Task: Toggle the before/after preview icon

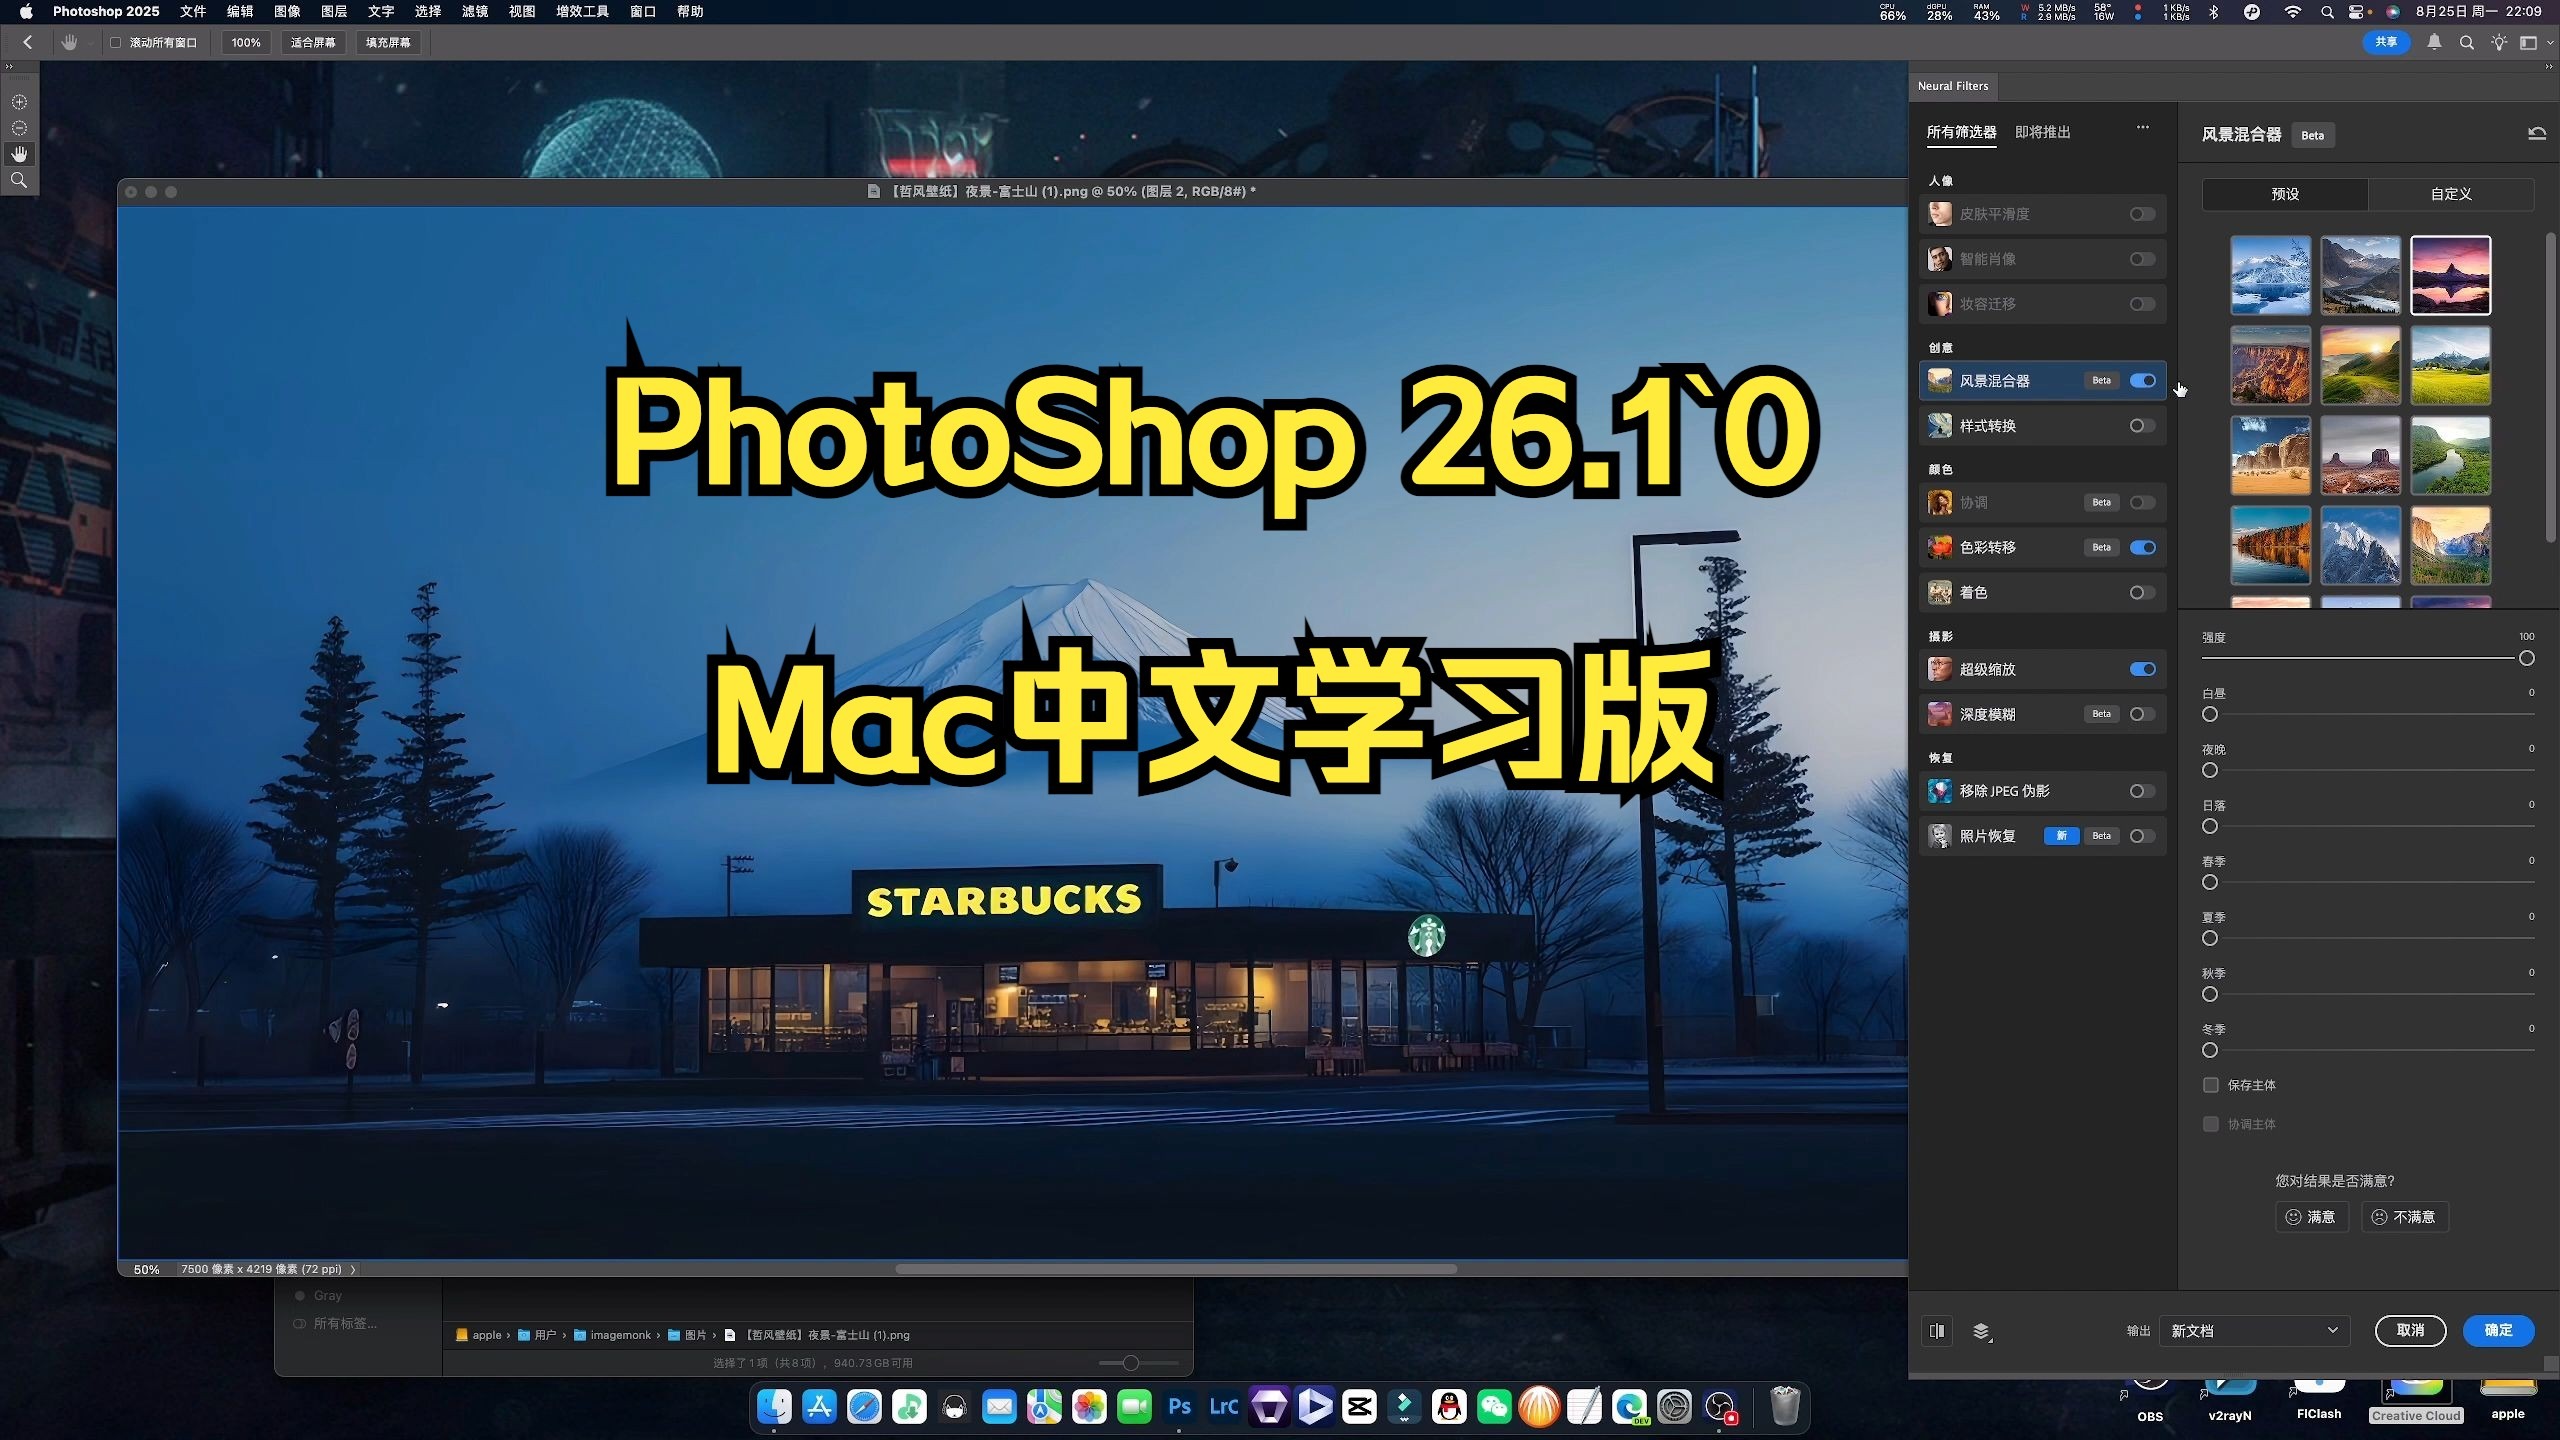Action: [1937, 1331]
